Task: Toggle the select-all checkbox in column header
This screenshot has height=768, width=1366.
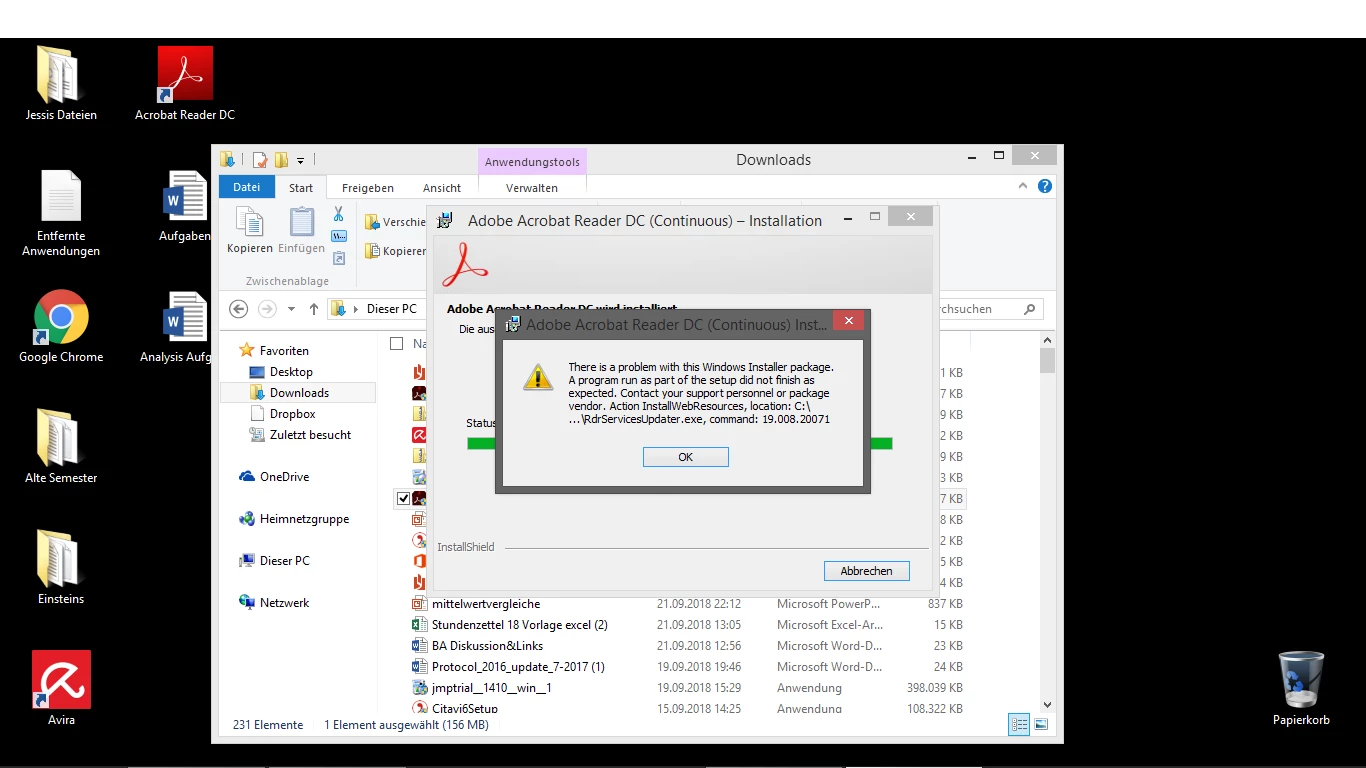Action: 396,344
